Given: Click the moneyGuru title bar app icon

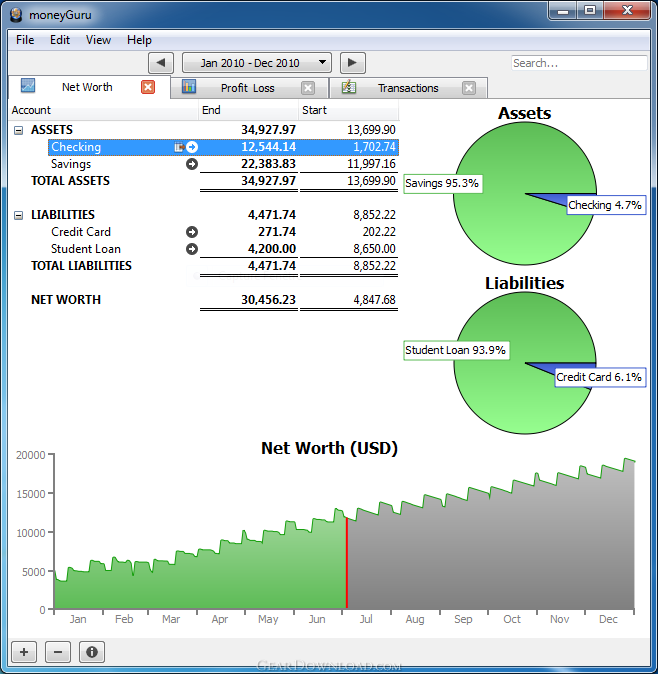Looking at the screenshot, I should (16, 15).
